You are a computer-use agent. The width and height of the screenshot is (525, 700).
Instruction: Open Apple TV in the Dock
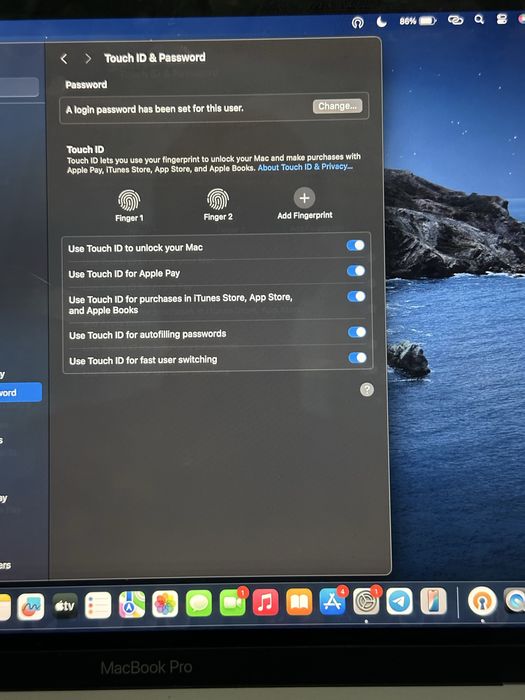(65, 606)
